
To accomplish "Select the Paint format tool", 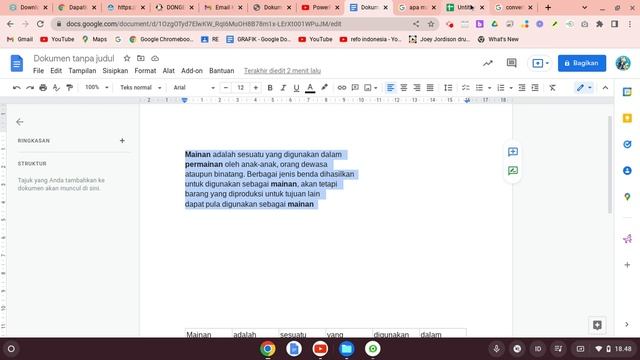I will click(x=69, y=87).
